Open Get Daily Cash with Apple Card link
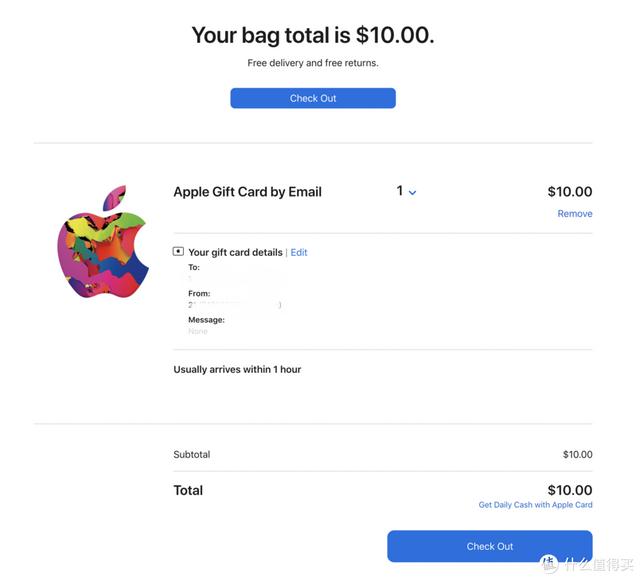640x580 pixels. (535, 505)
